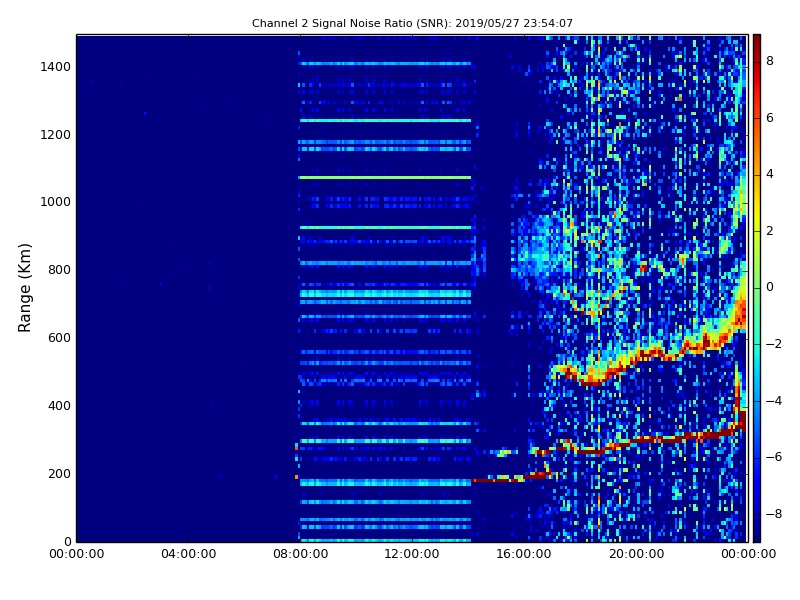Click the colorbar label −2
The image size is (800, 600).
(x=773, y=344)
